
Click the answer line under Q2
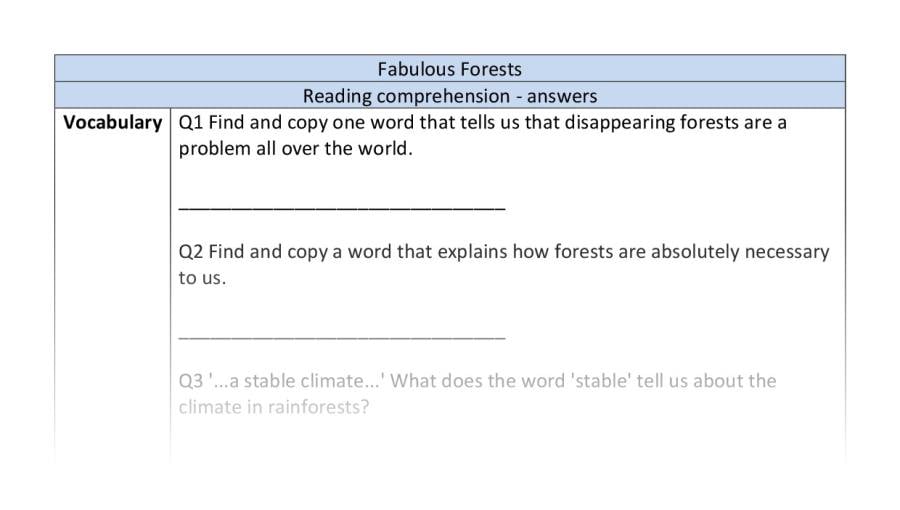(342, 338)
